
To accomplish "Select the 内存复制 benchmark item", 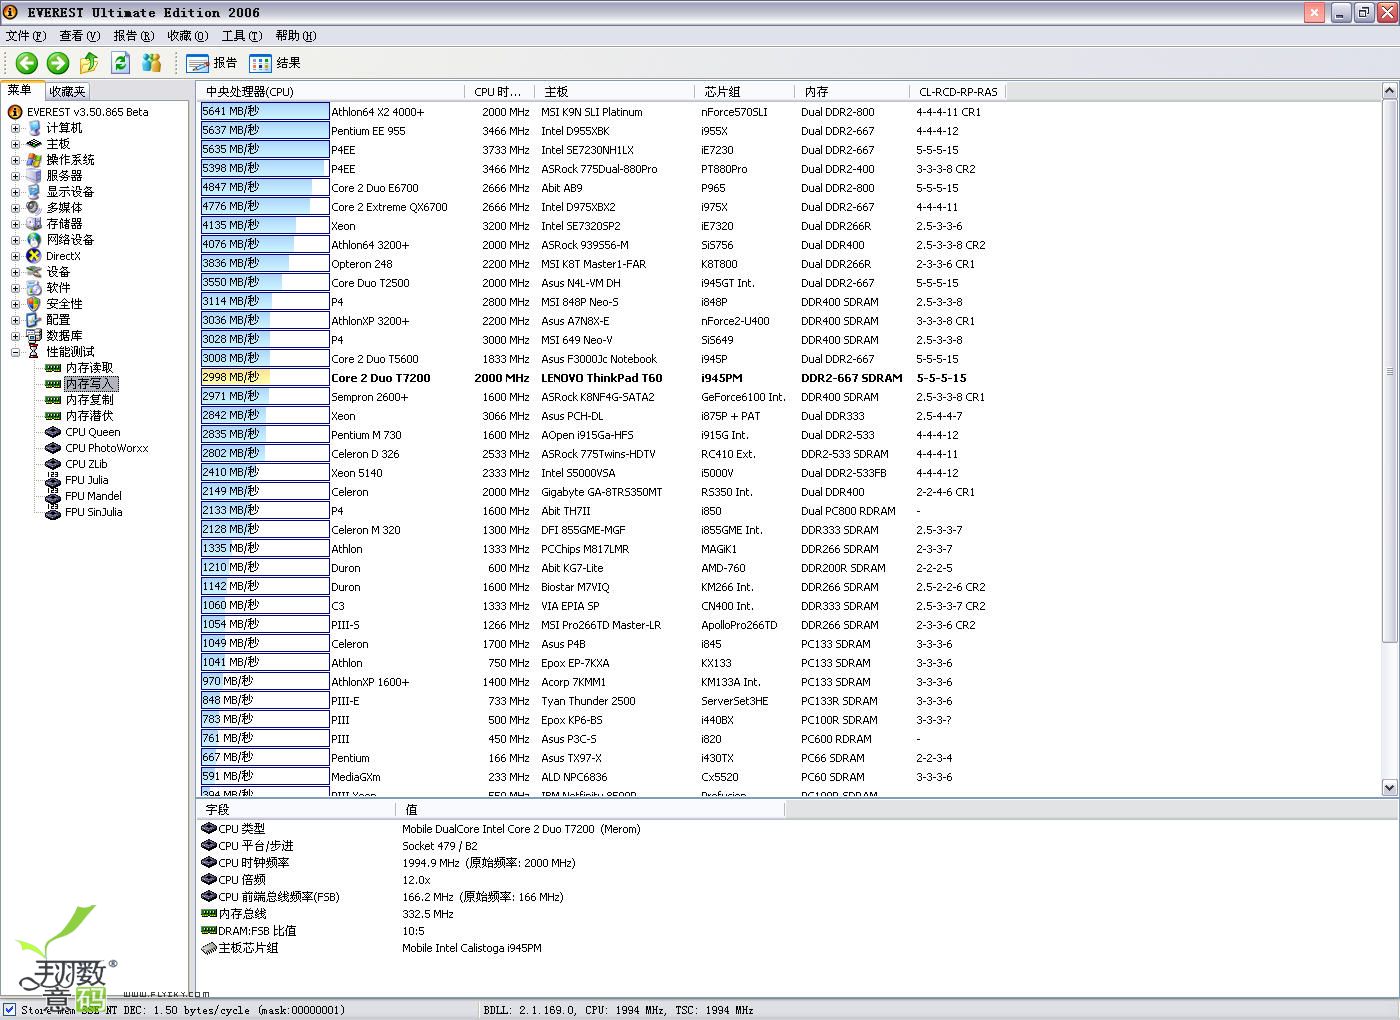I will click(89, 400).
